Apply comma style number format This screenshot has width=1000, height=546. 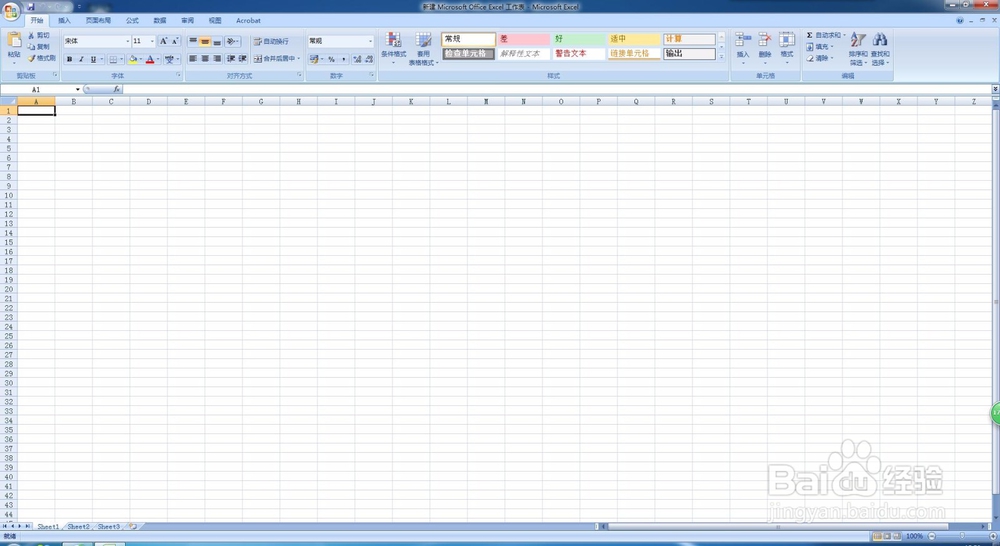[x=344, y=59]
